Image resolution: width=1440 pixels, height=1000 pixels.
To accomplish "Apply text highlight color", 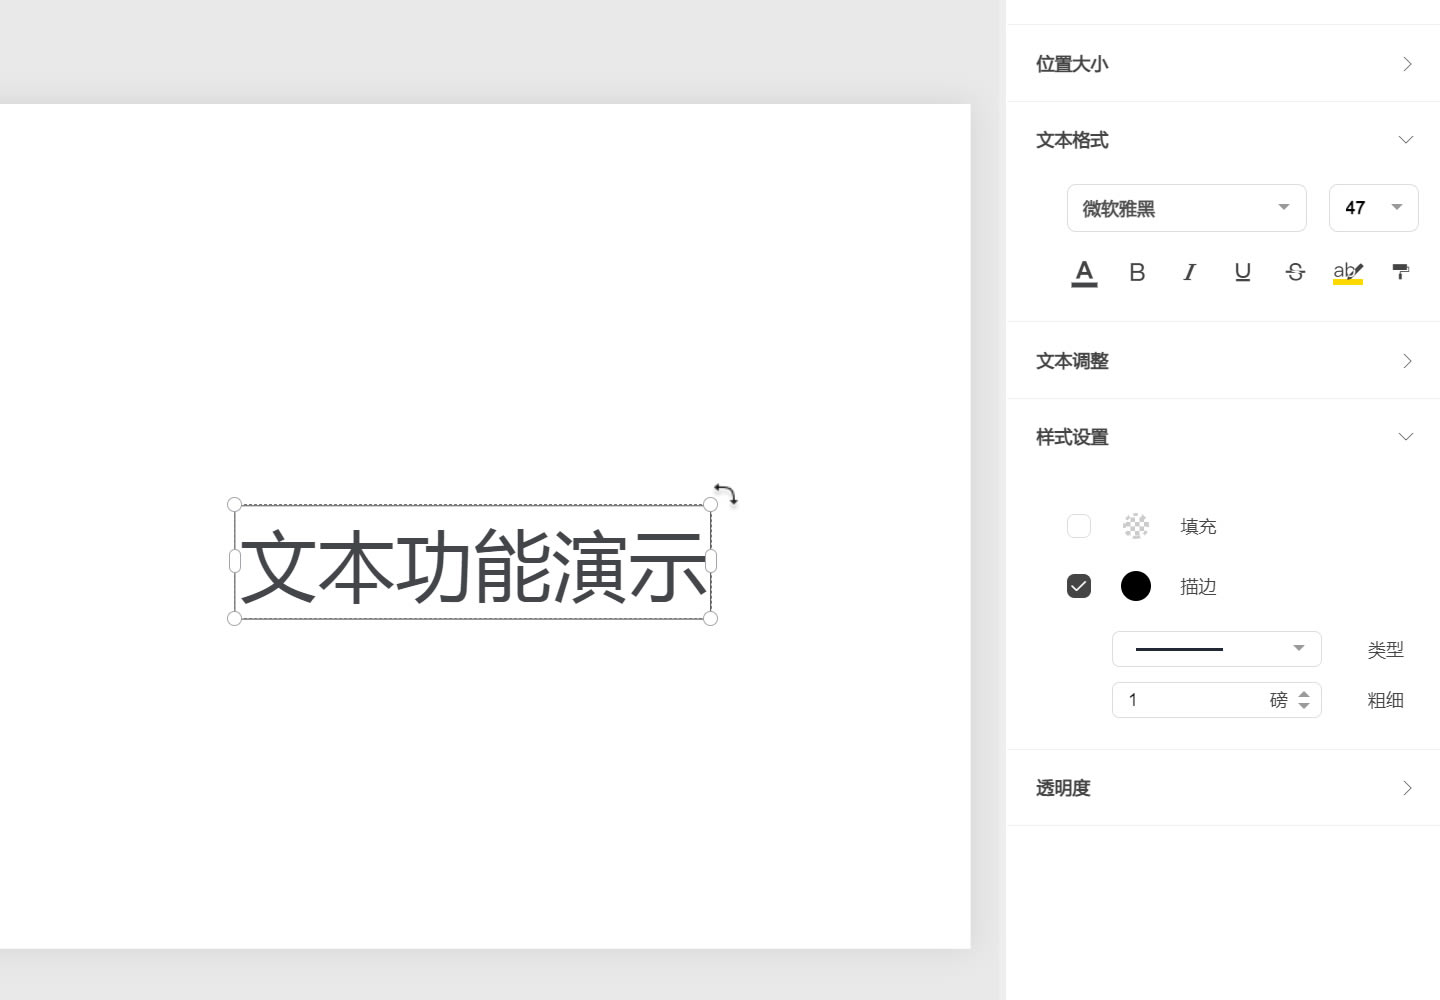I will click(x=1348, y=272).
